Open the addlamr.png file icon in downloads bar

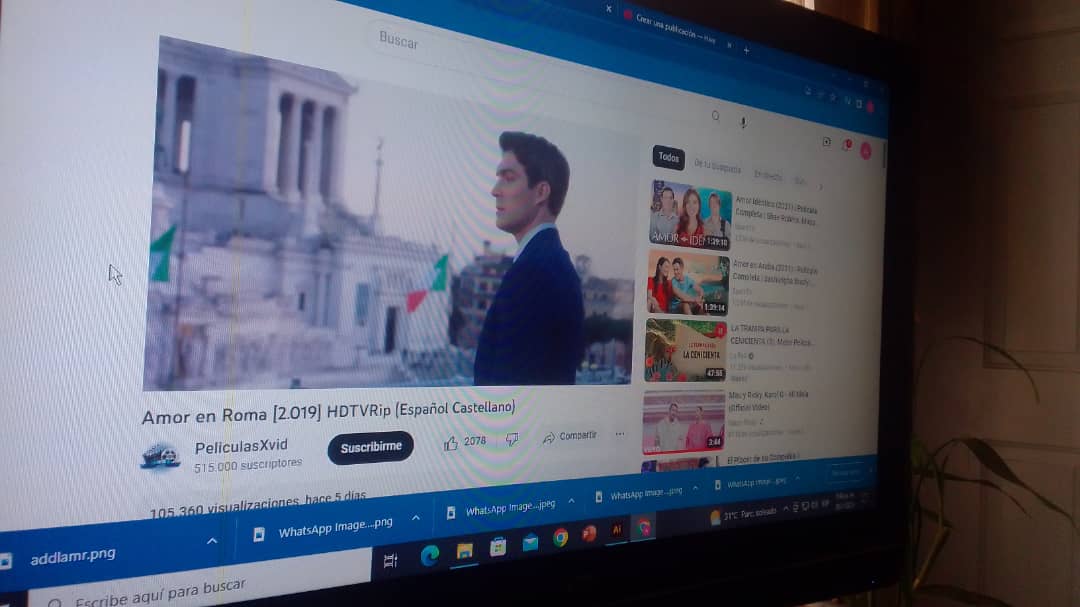click(6, 561)
